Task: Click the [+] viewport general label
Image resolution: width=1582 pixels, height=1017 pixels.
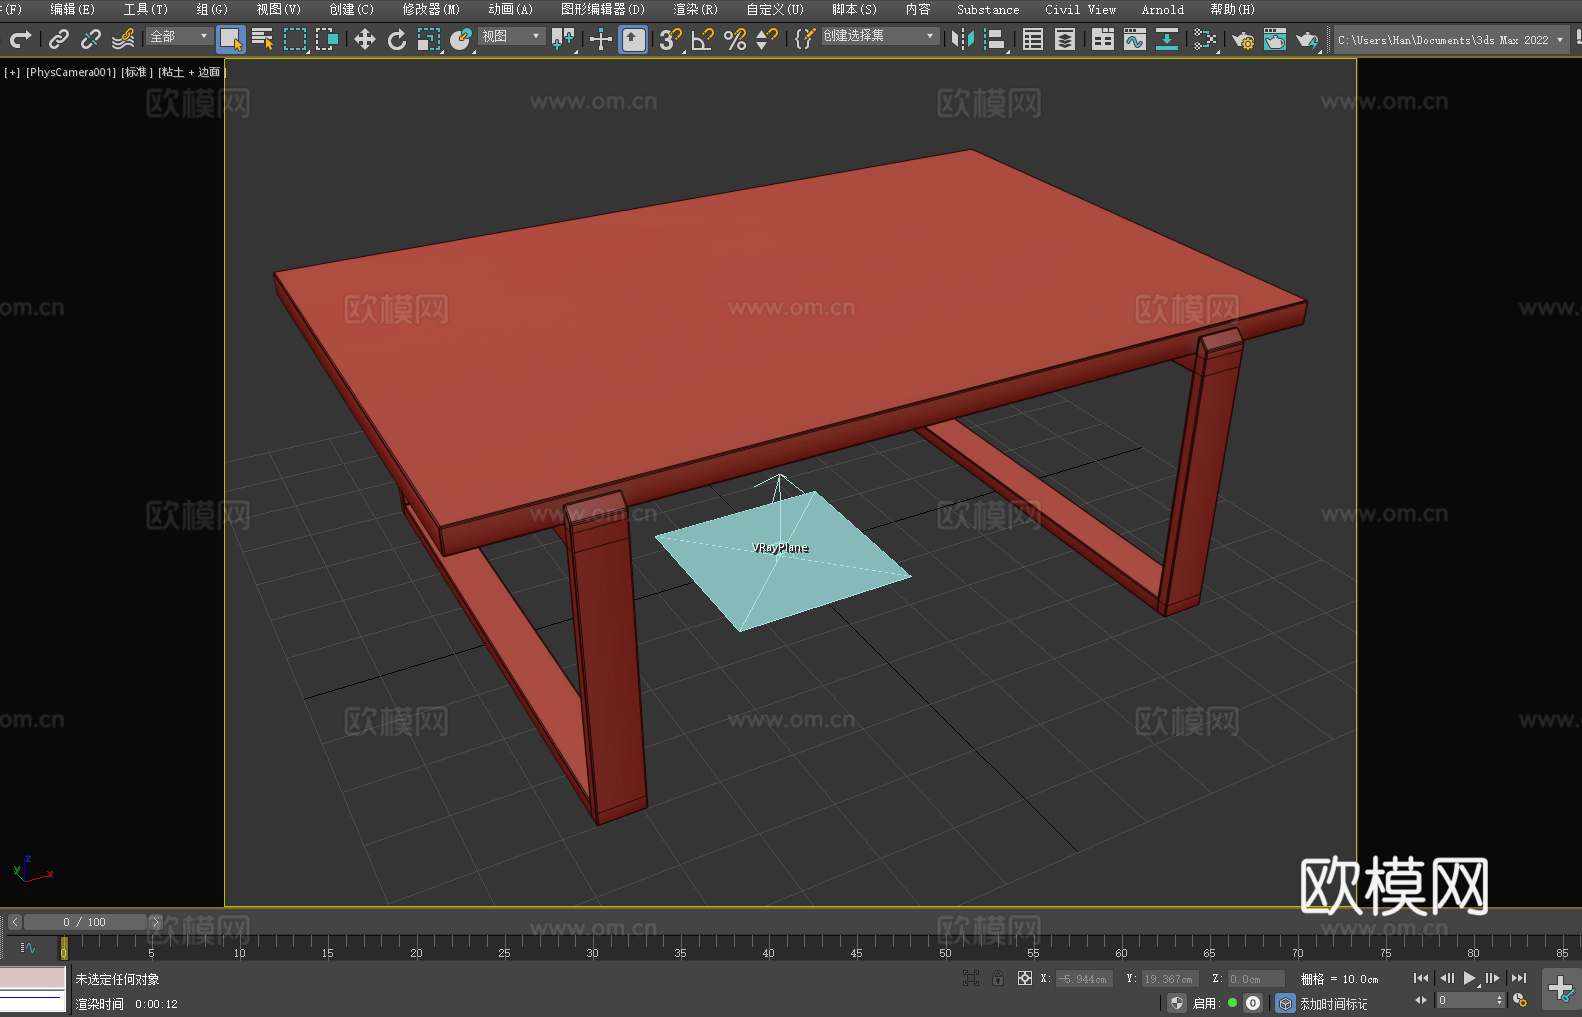Action: click(x=12, y=72)
